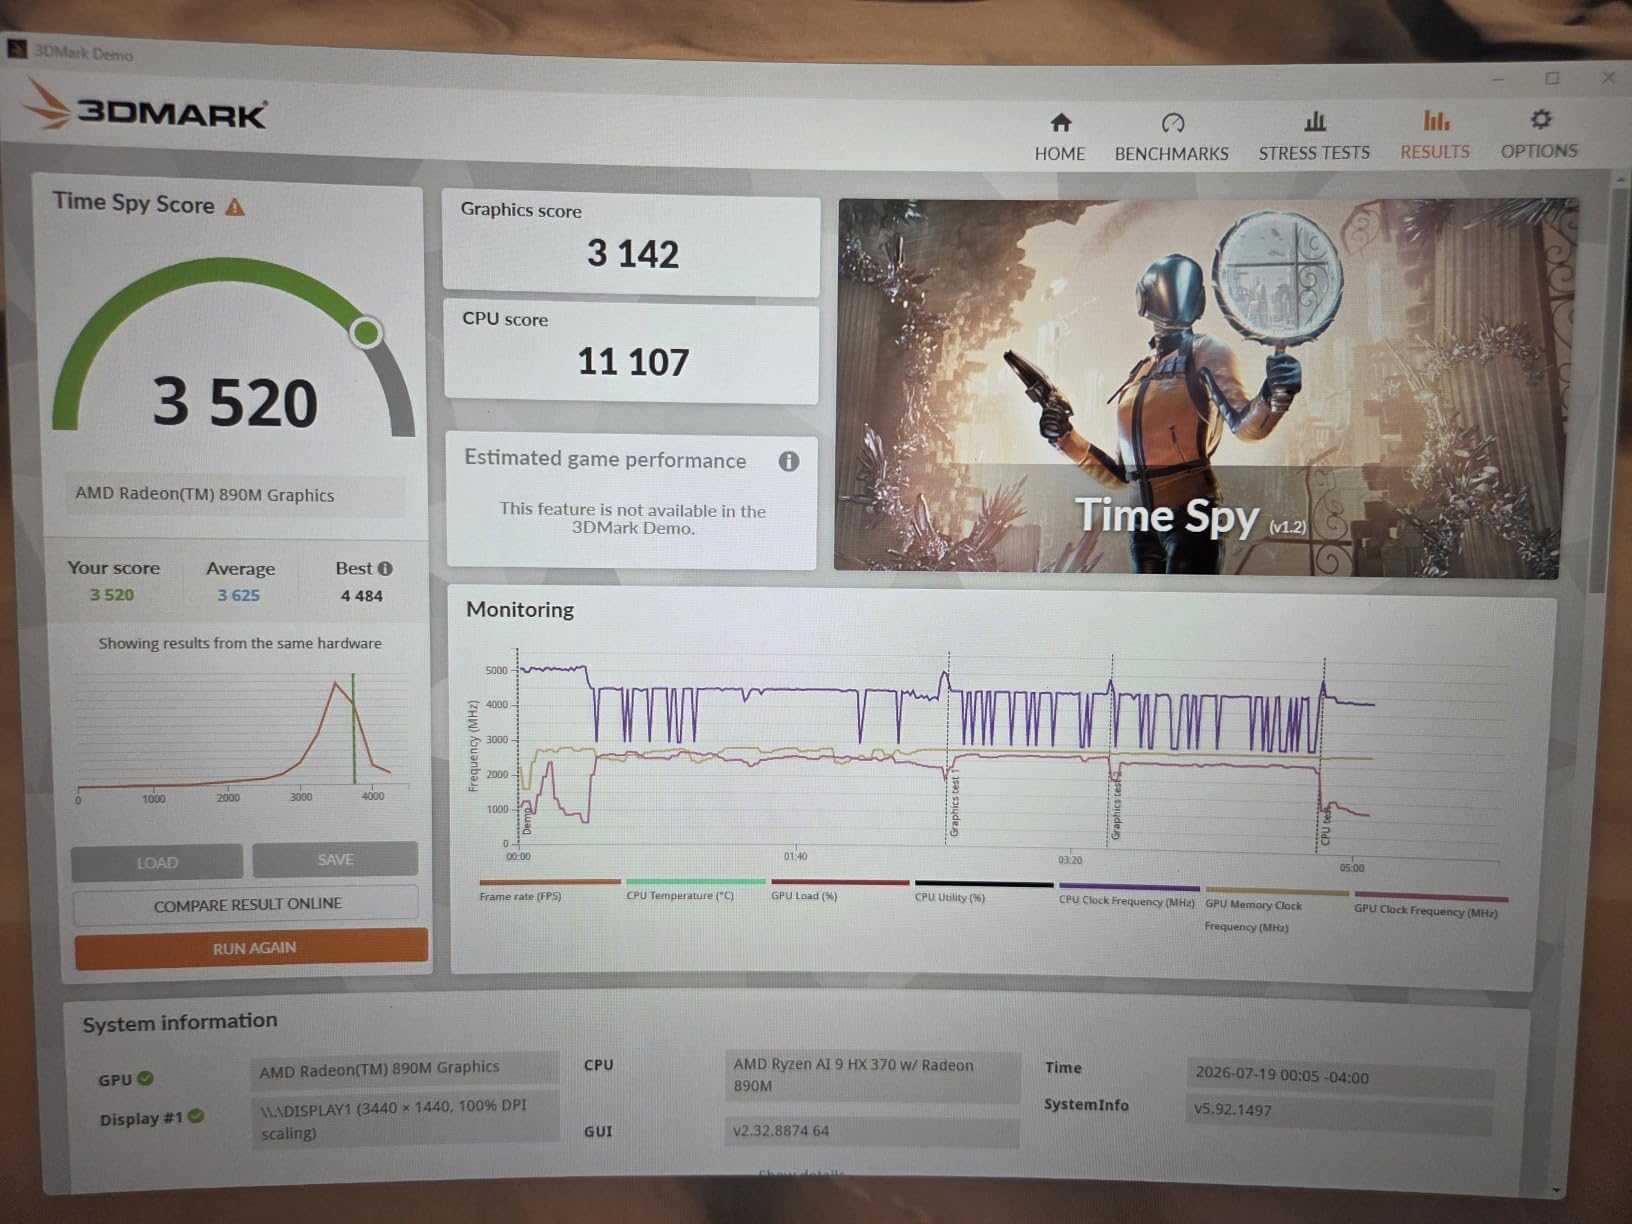
Task: Click the Time value 2026-07-19 00:05 -04:00
Action: point(1340,1076)
